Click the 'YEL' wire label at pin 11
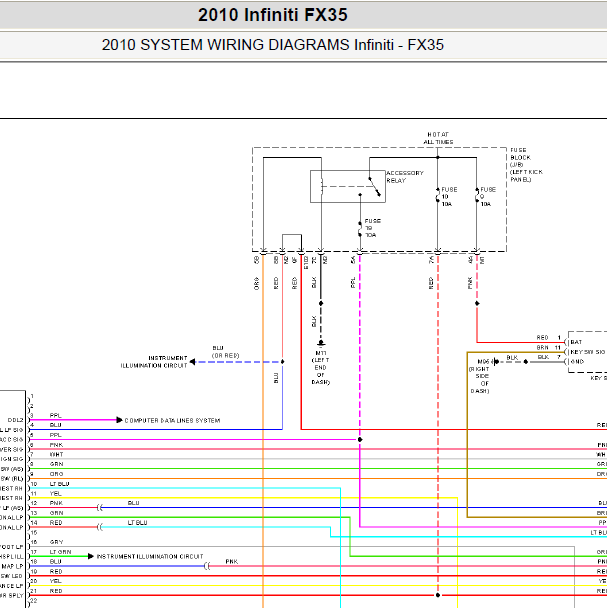The width and height of the screenshot is (607, 608). pos(55,494)
